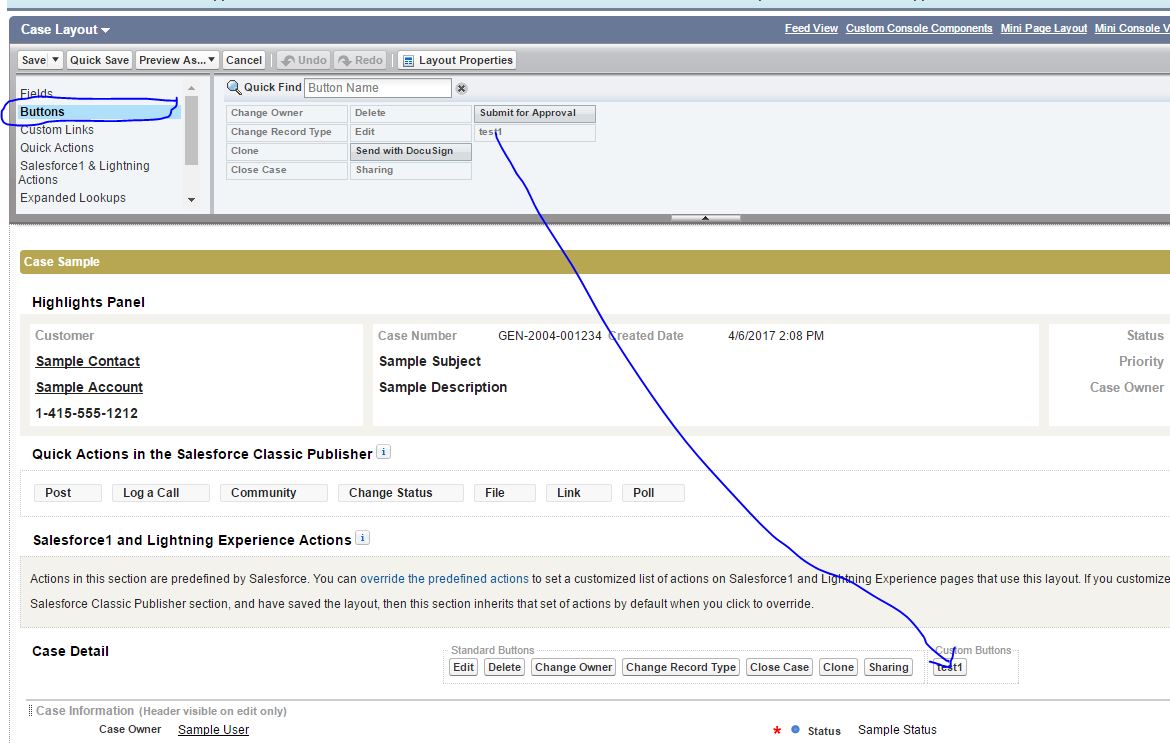This screenshot has height=743, width=1170.
Task: Open the Mini Page Layout link
Action: [1043, 28]
